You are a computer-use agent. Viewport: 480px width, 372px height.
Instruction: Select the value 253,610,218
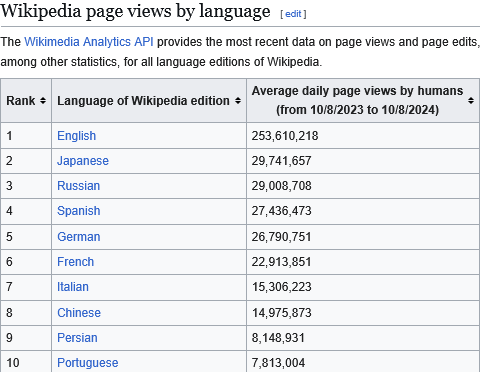point(285,136)
